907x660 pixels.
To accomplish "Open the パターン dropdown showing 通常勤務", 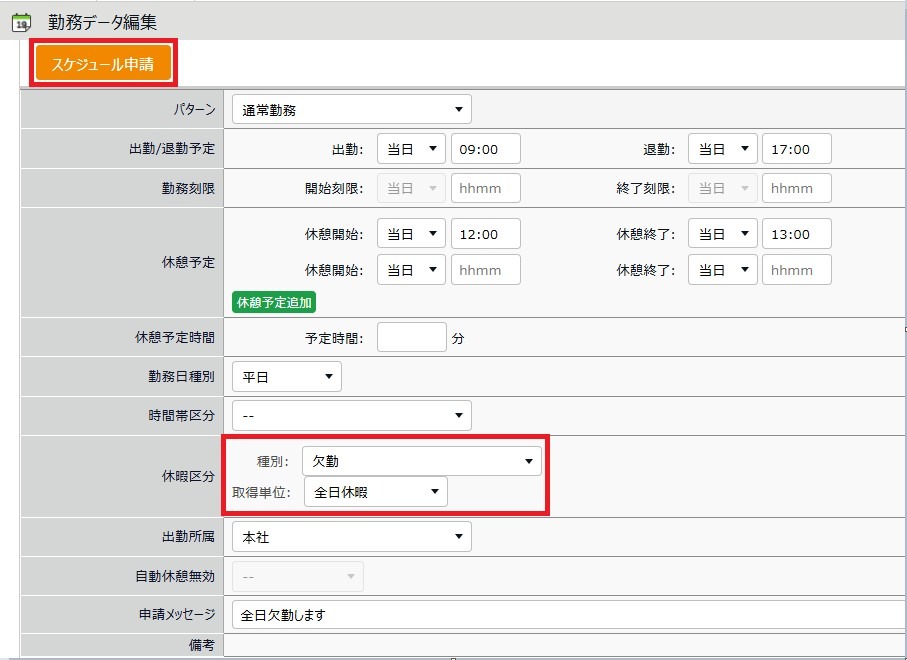I will pyautogui.click(x=351, y=110).
